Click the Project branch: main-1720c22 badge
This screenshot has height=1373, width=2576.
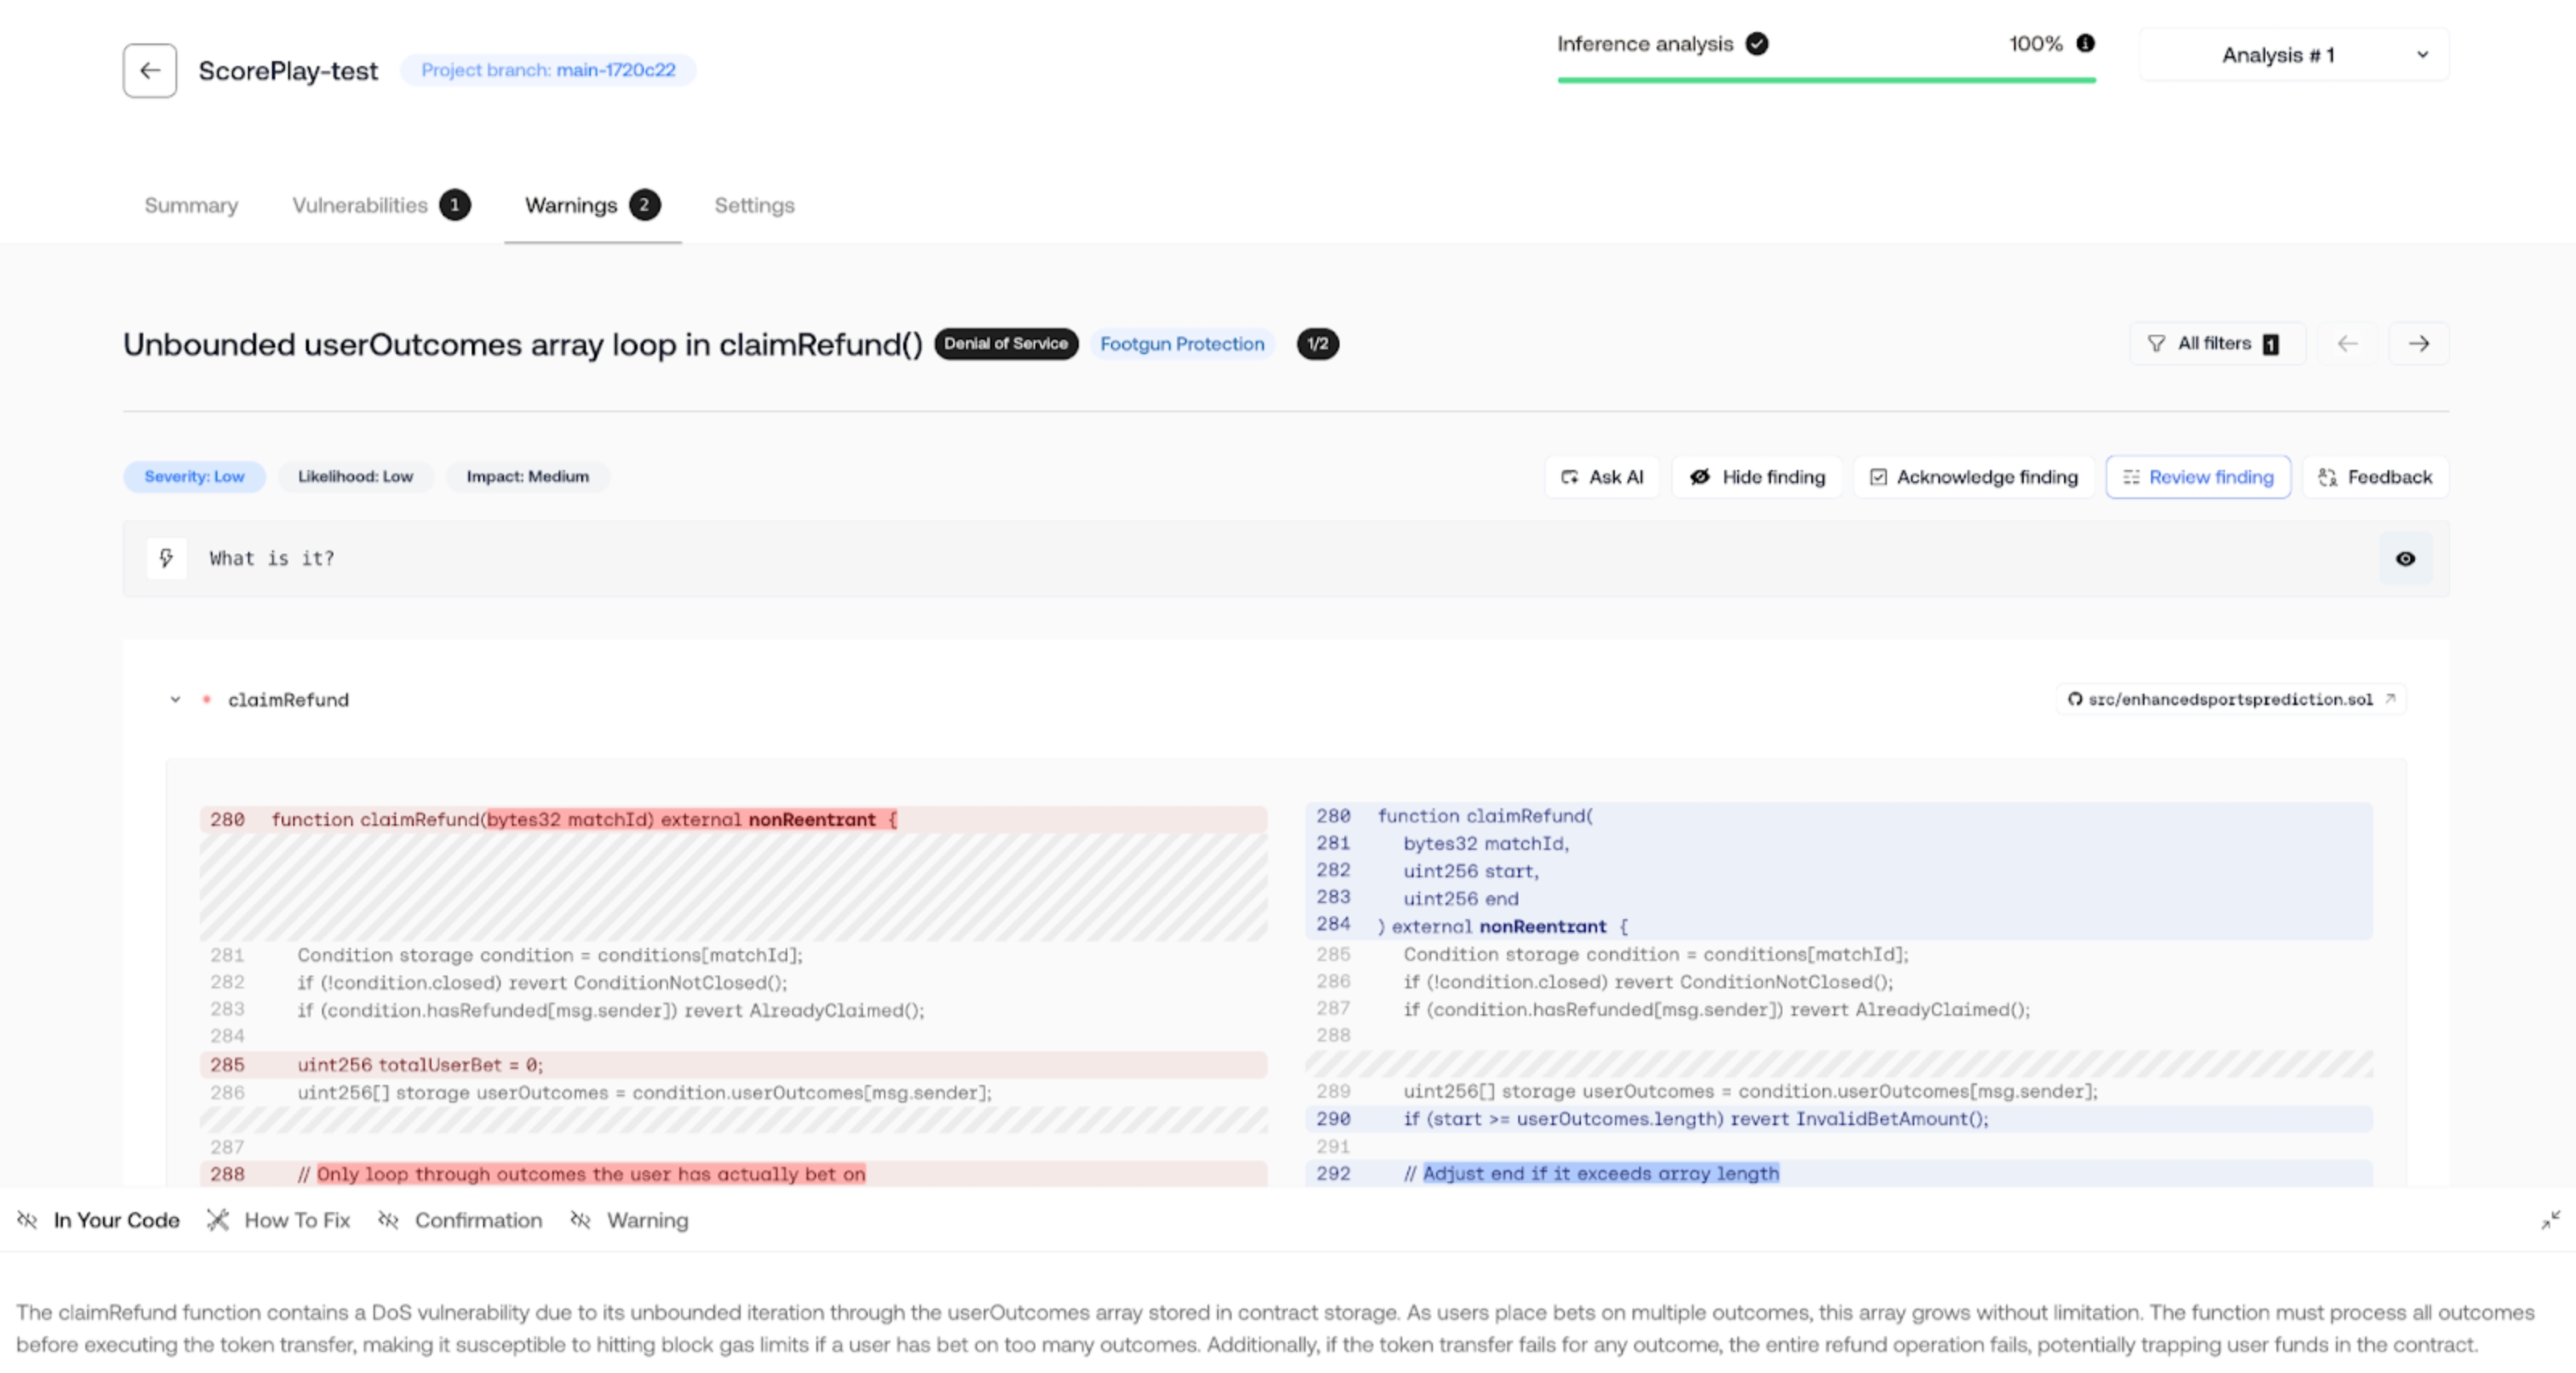coord(548,70)
